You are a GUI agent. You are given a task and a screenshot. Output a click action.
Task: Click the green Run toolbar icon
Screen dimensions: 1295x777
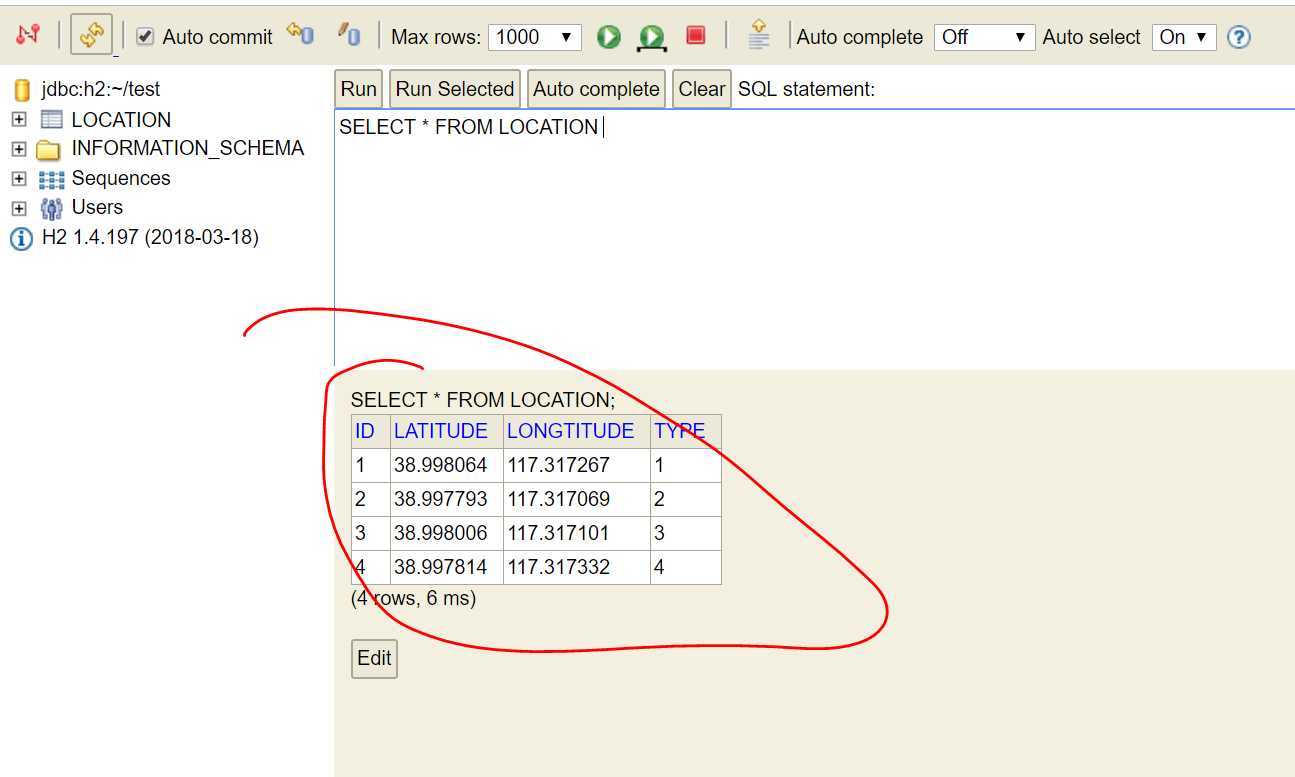coord(608,37)
